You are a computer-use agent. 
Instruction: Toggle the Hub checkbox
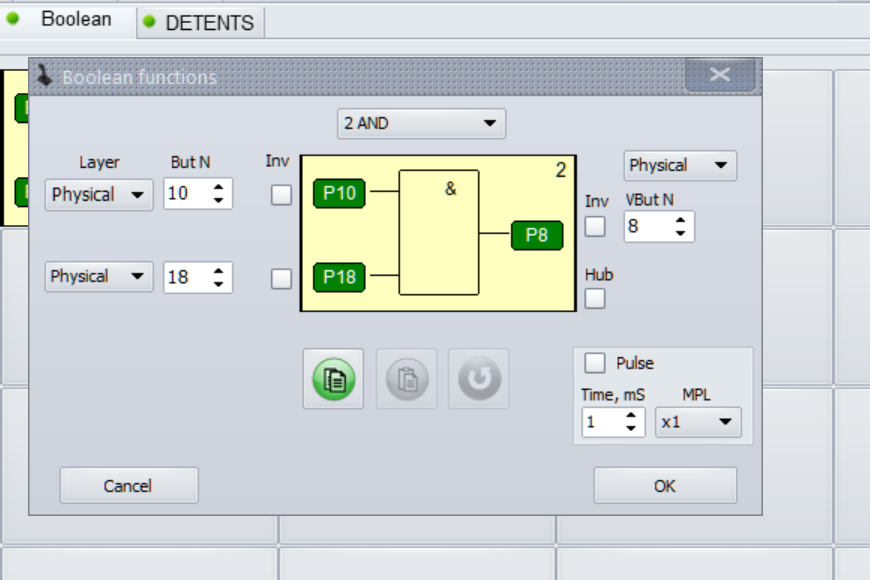tap(595, 298)
